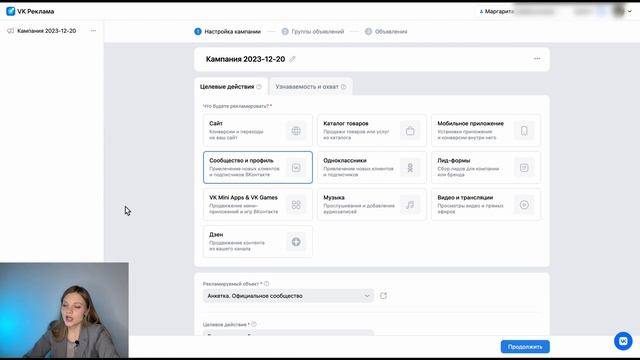Image resolution: width=640 pixels, height=360 pixels.
Task: Click the grid icon on VK Mini Apps
Action: tap(296, 204)
